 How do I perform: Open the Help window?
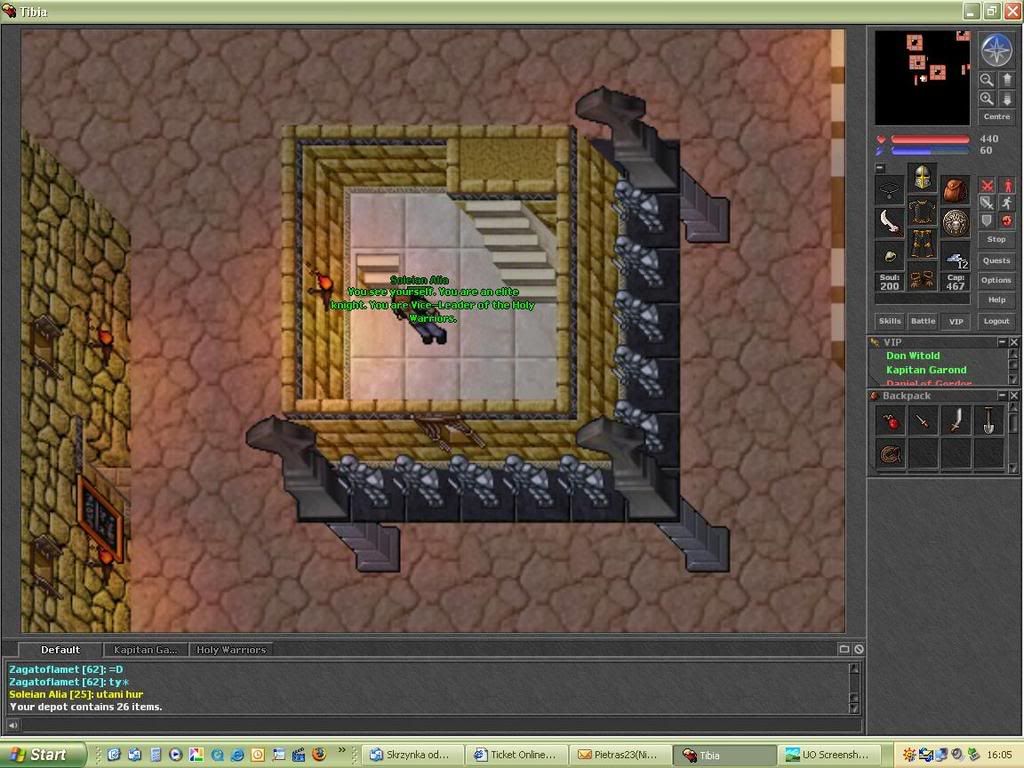pyautogui.click(x=997, y=300)
